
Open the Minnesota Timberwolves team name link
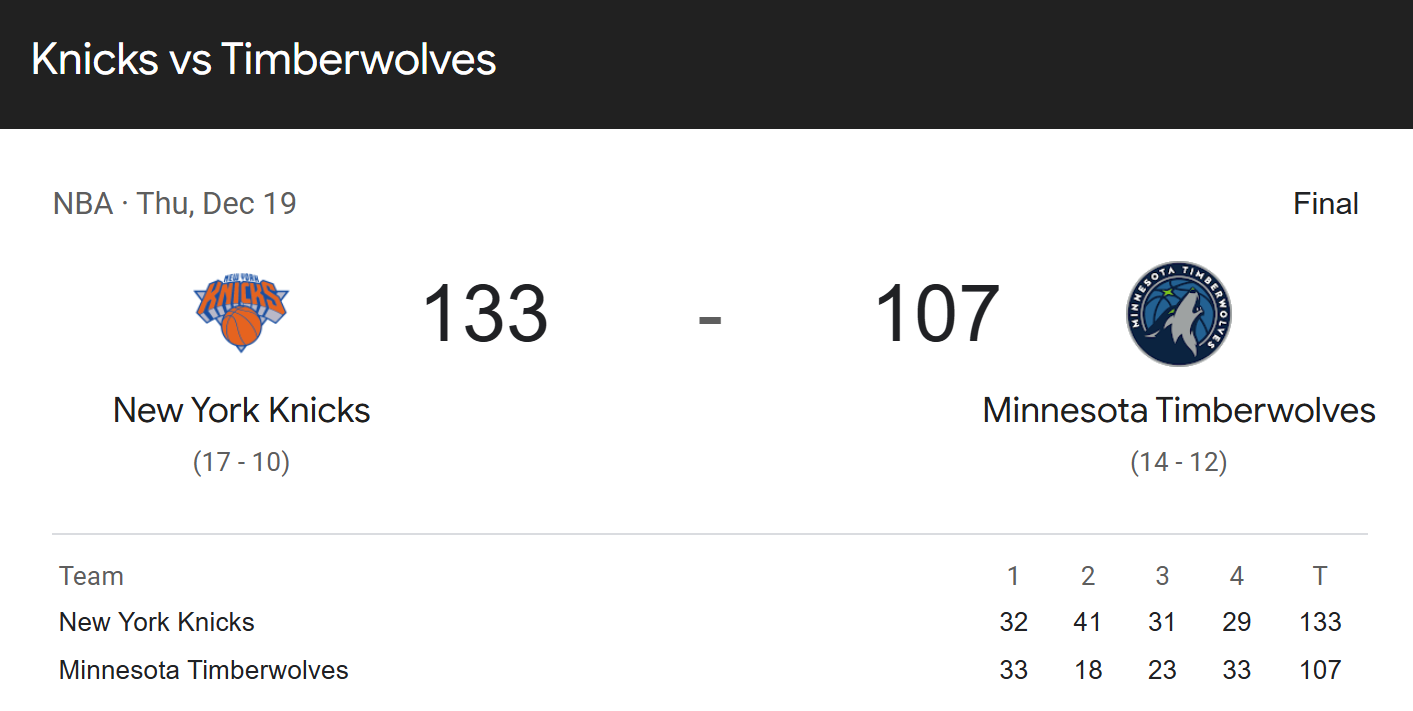pyautogui.click(x=1179, y=410)
